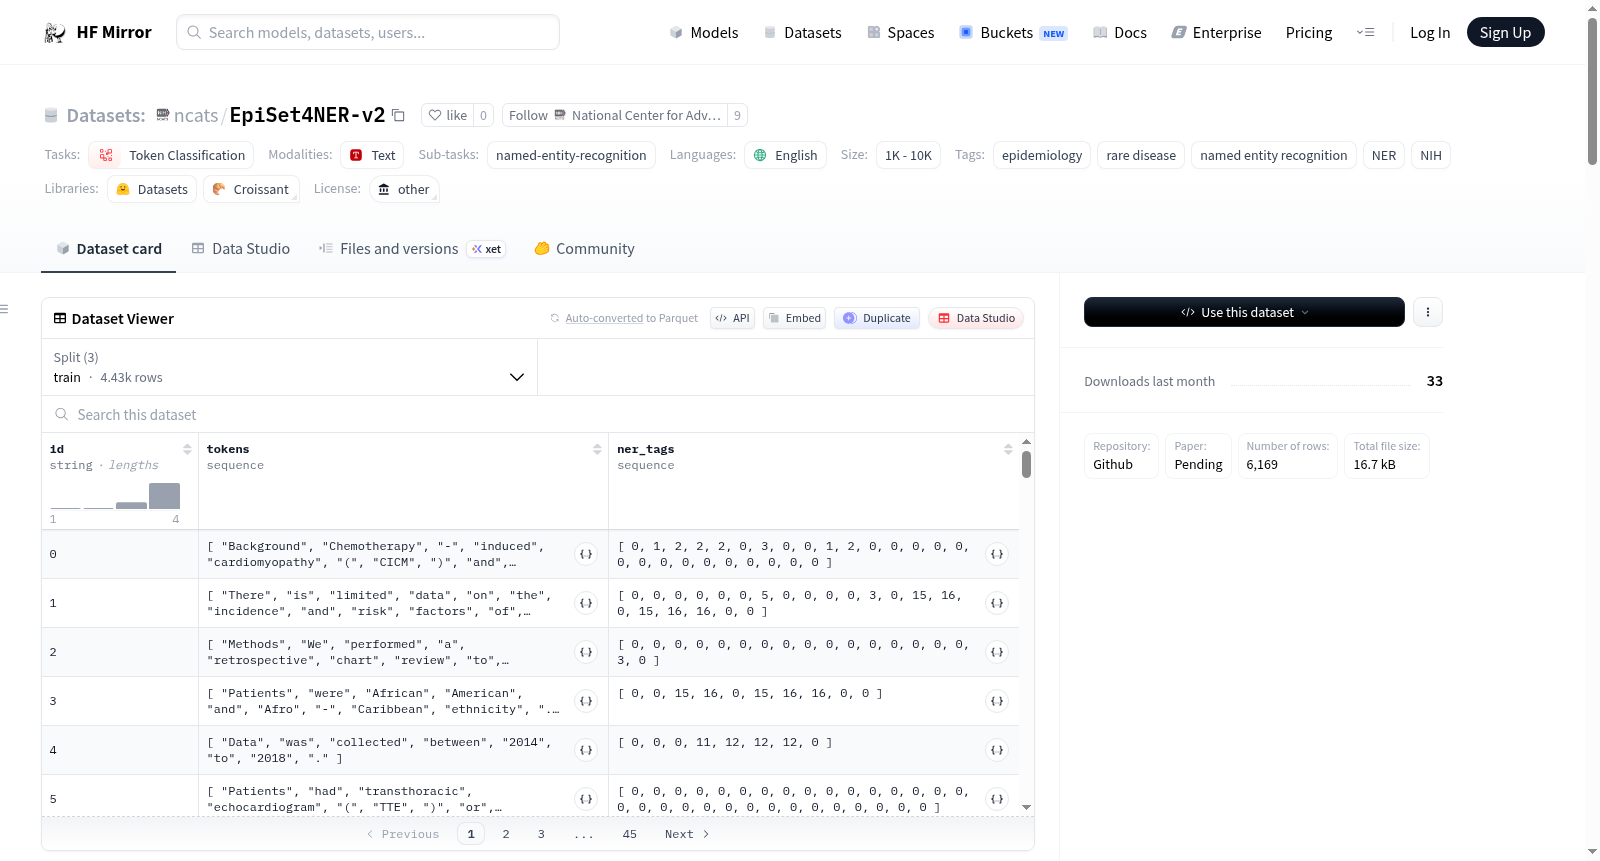
Task: Expand ner_tags JSON for row 3
Action: pos(997,701)
